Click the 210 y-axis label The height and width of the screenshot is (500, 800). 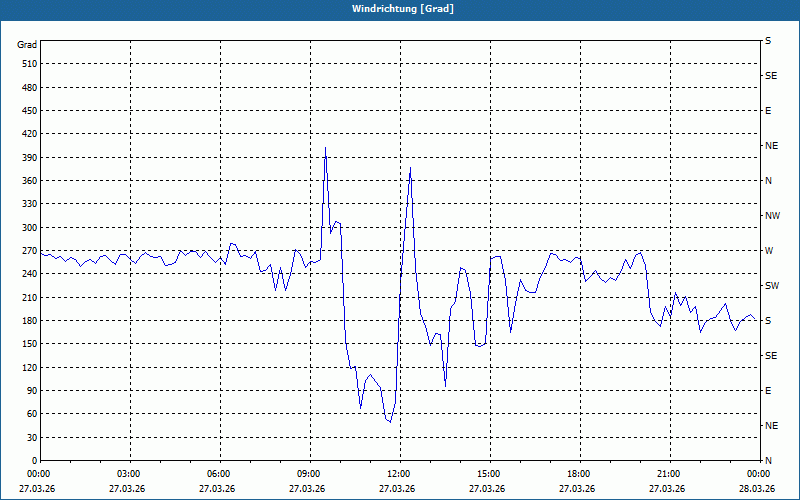(x=30, y=297)
